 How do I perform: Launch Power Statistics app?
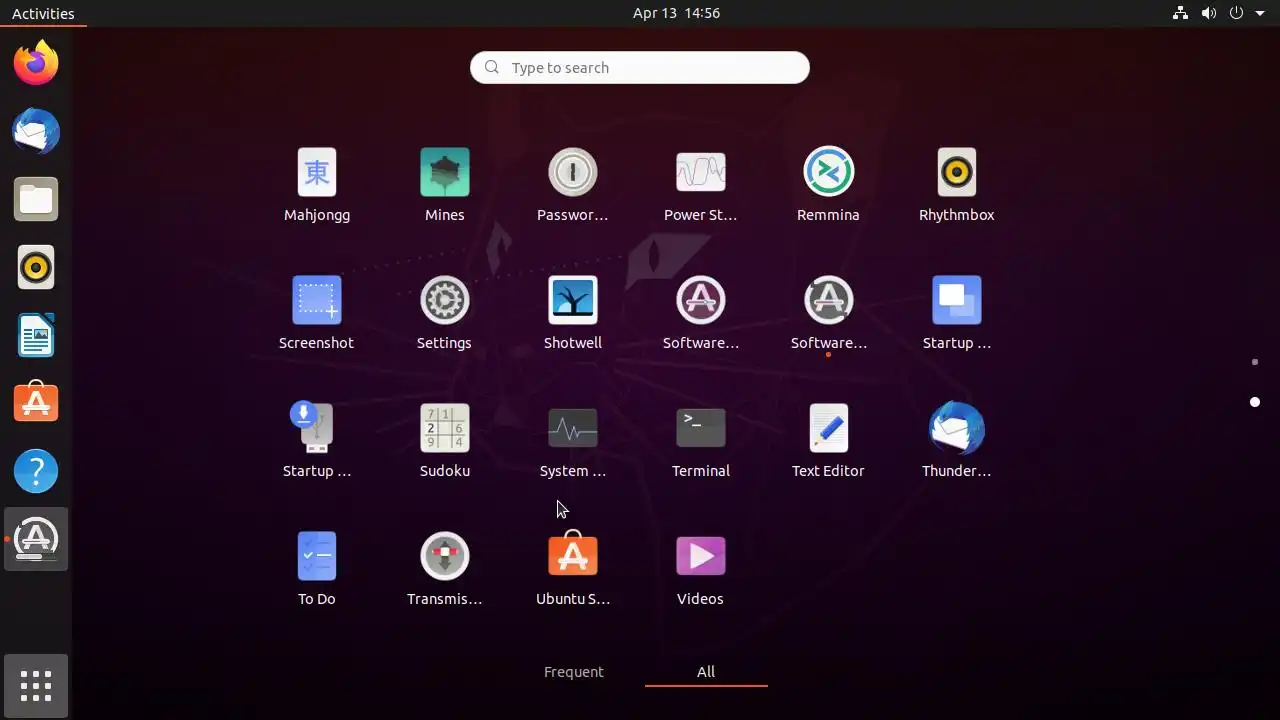[x=701, y=185]
